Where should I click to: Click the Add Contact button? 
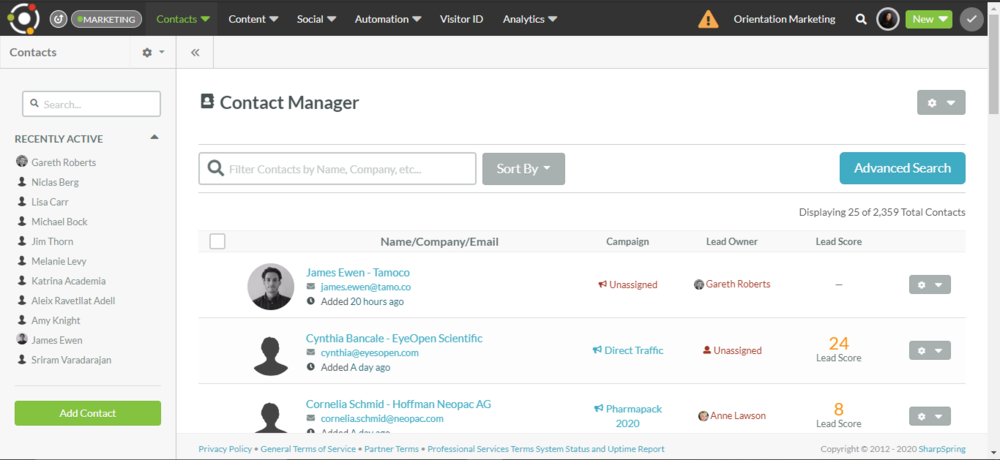point(88,413)
